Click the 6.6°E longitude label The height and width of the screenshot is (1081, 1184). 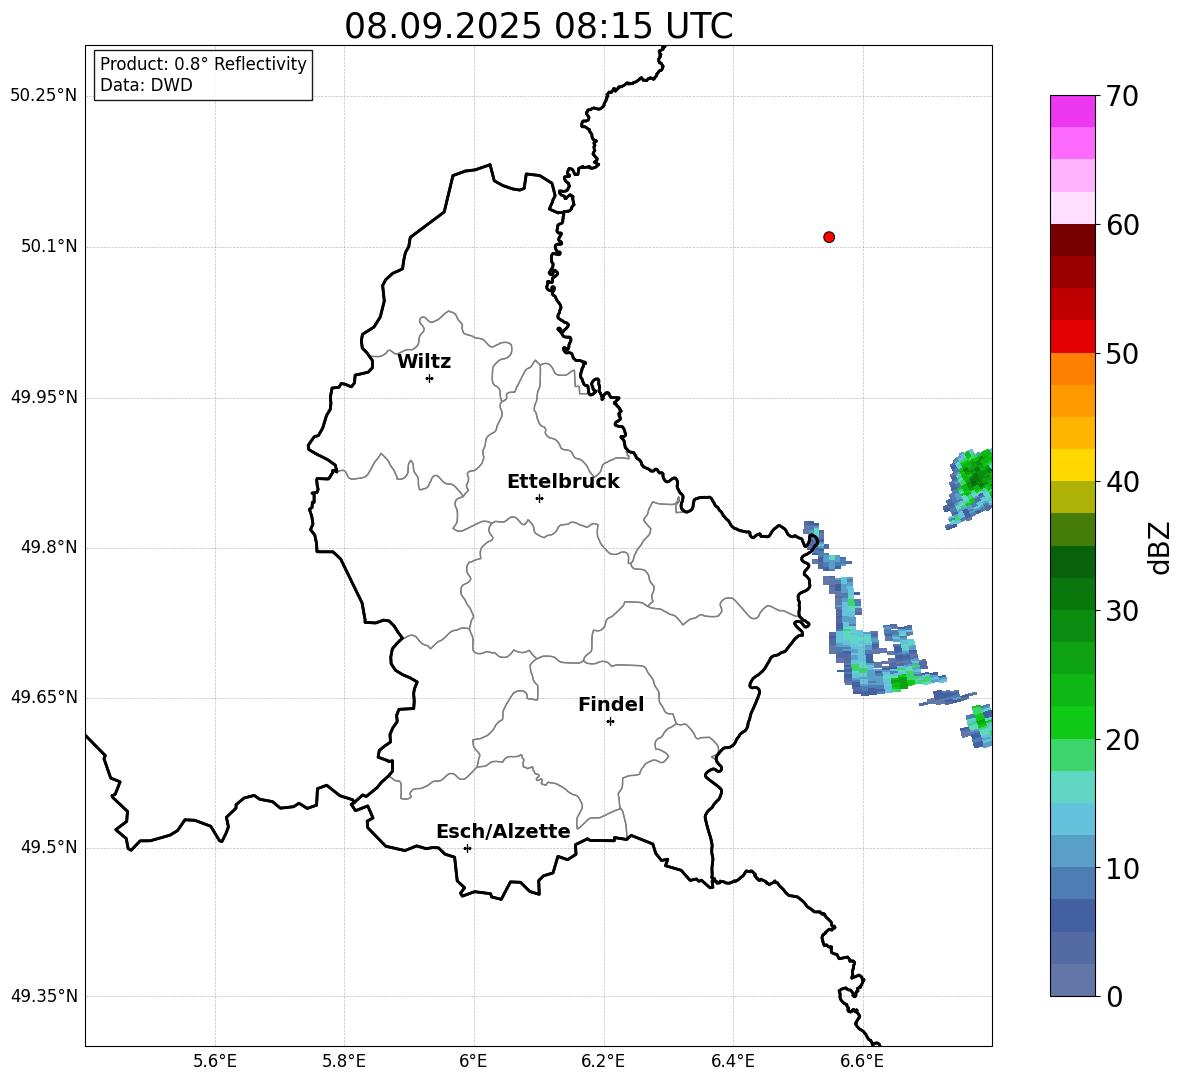click(862, 1061)
